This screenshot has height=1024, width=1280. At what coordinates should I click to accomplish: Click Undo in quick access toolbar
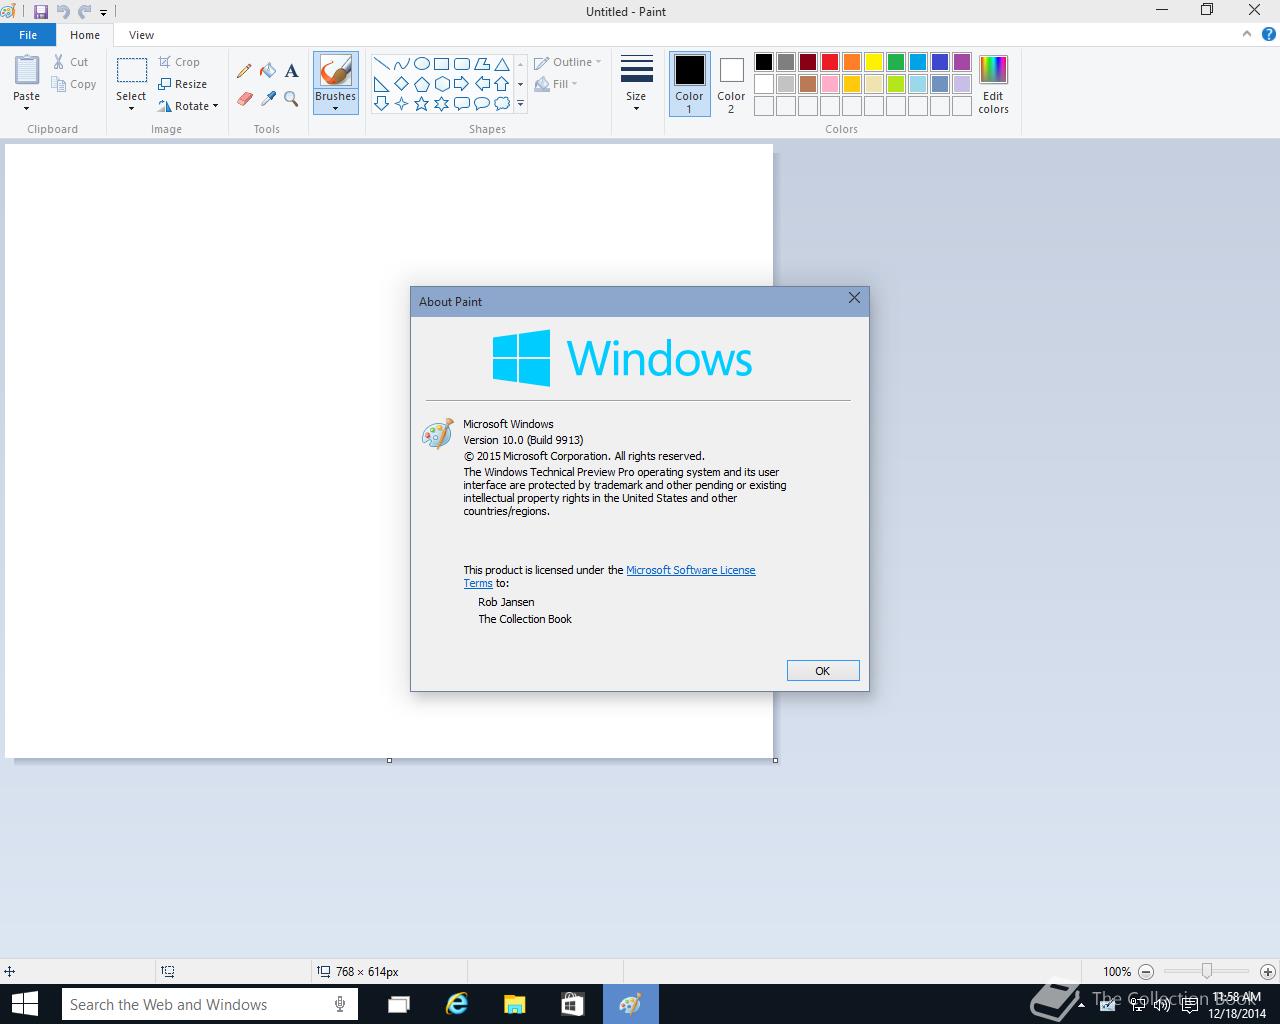[63, 12]
